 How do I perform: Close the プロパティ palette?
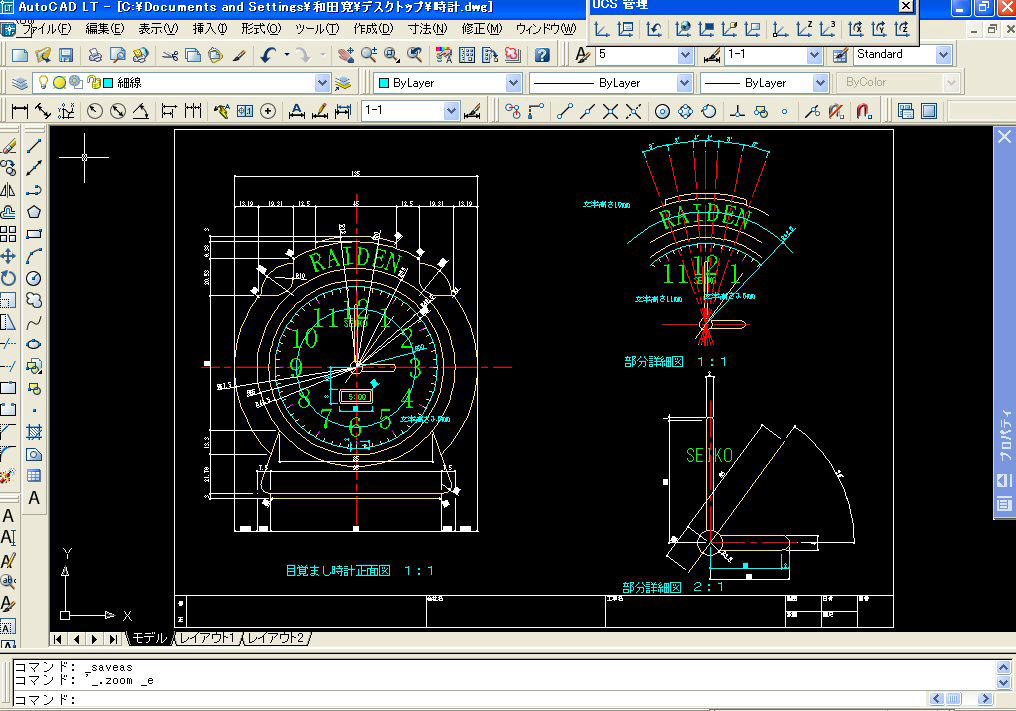coord(1004,137)
